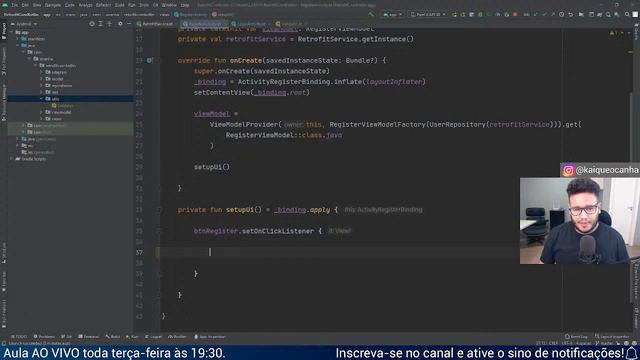Open the File menu
640x360 pixels.
14,5
